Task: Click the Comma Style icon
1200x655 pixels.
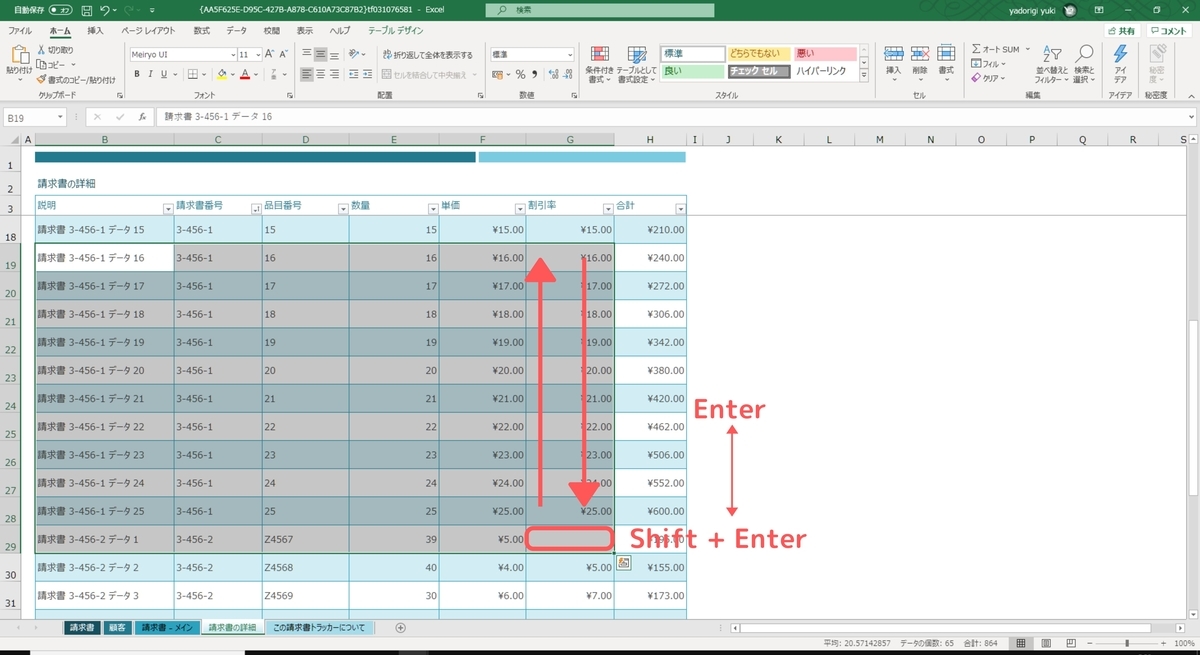Action: pos(534,74)
